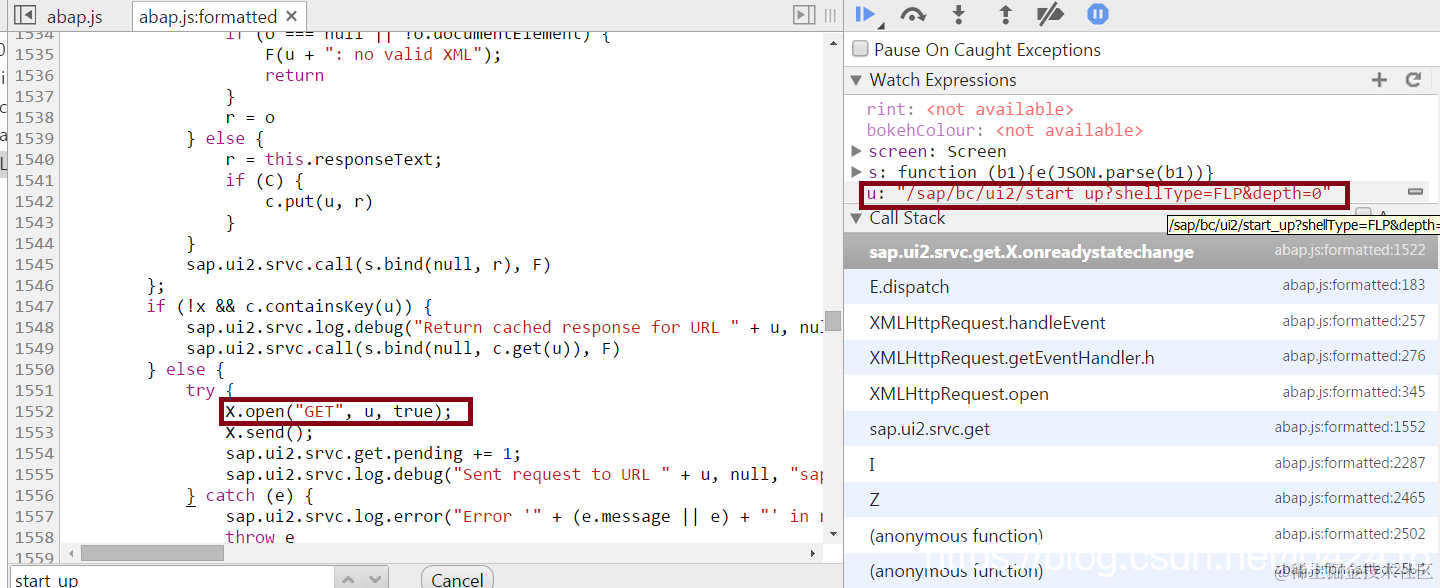Select the rint watch expression
1440x588 pixels.
(x=970, y=109)
